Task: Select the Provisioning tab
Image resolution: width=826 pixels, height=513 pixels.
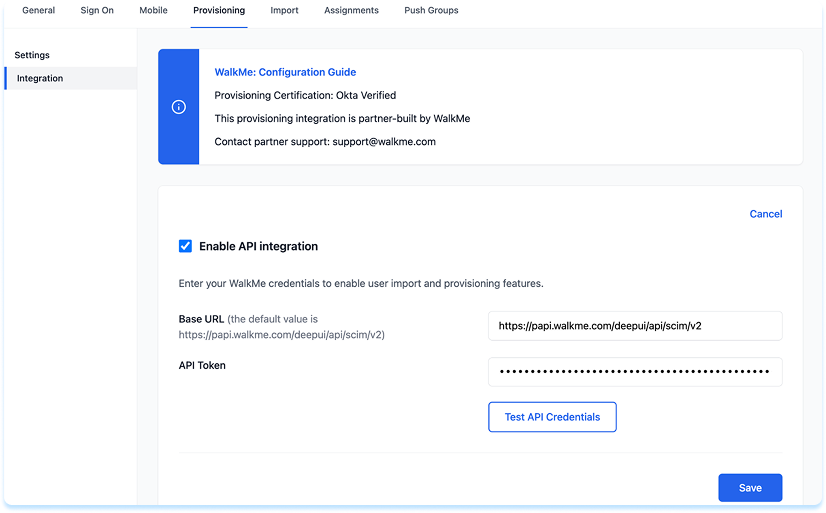Action: (x=219, y=11)
